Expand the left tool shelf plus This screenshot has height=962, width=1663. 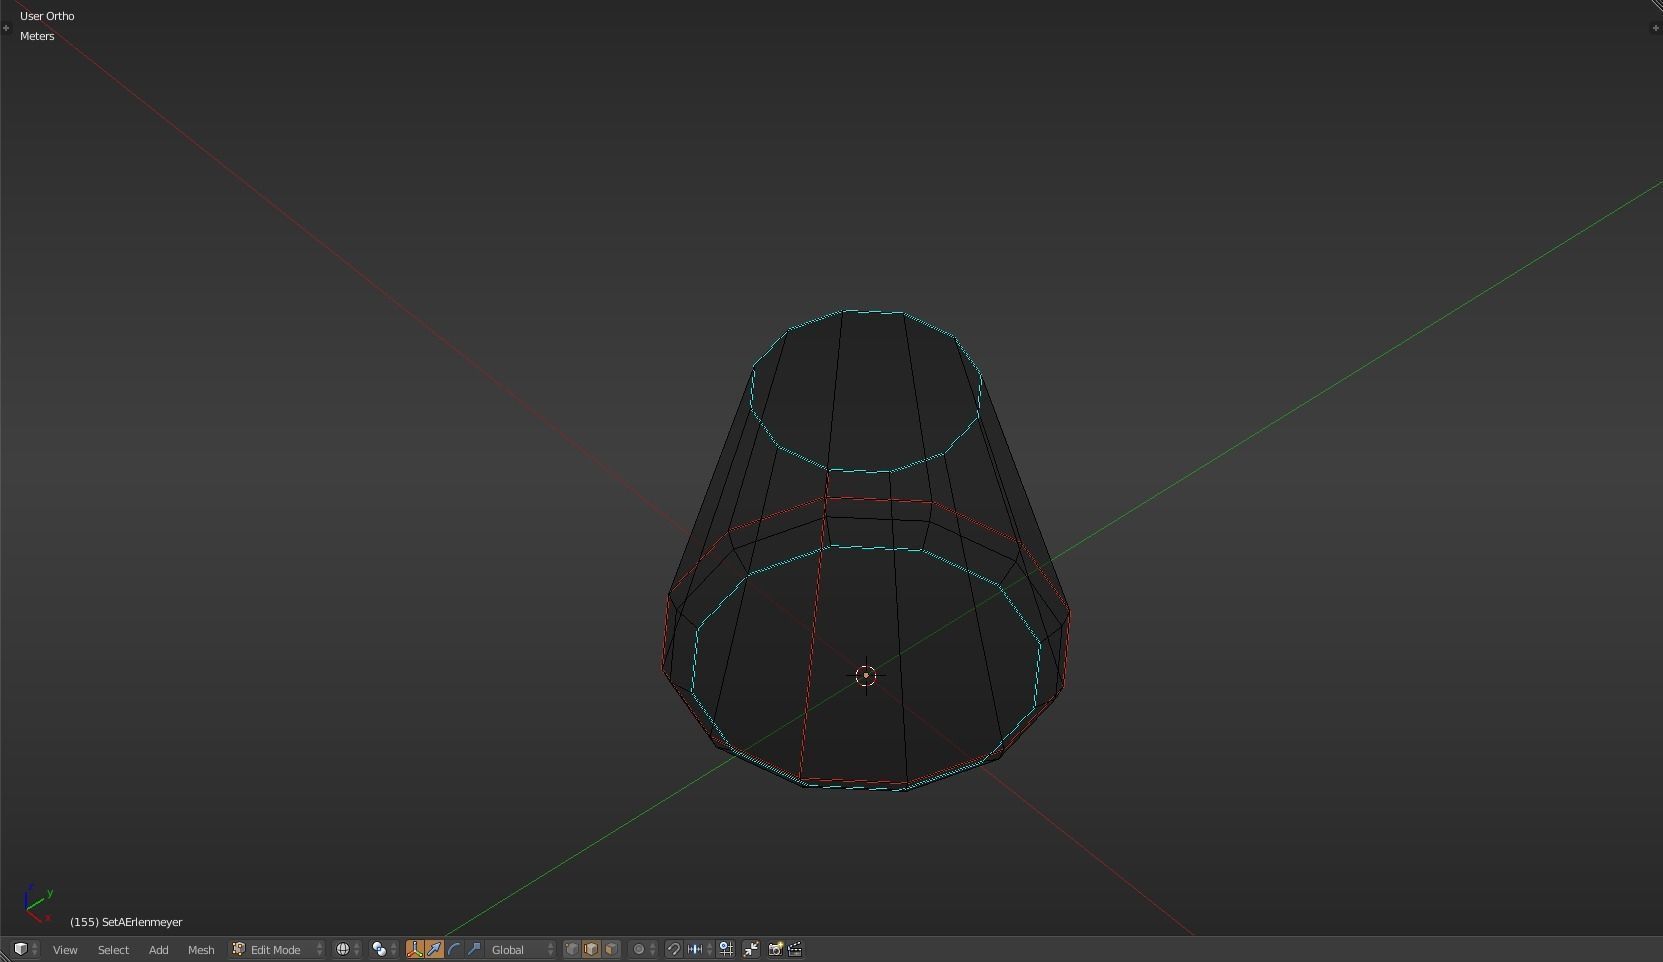tap(6, 27)
